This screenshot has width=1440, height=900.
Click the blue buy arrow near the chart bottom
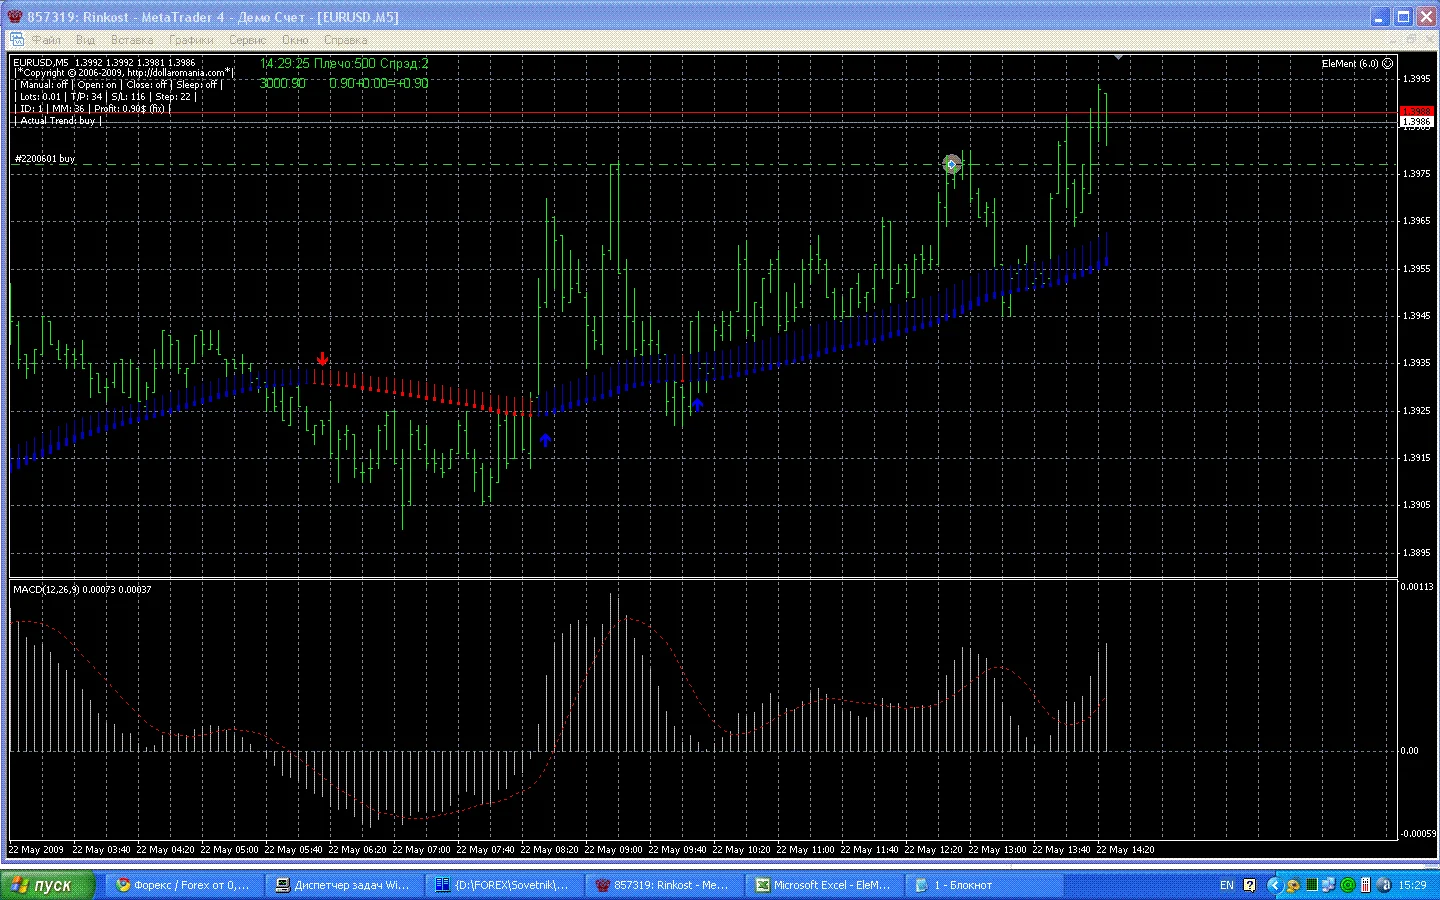pos(545,439)
